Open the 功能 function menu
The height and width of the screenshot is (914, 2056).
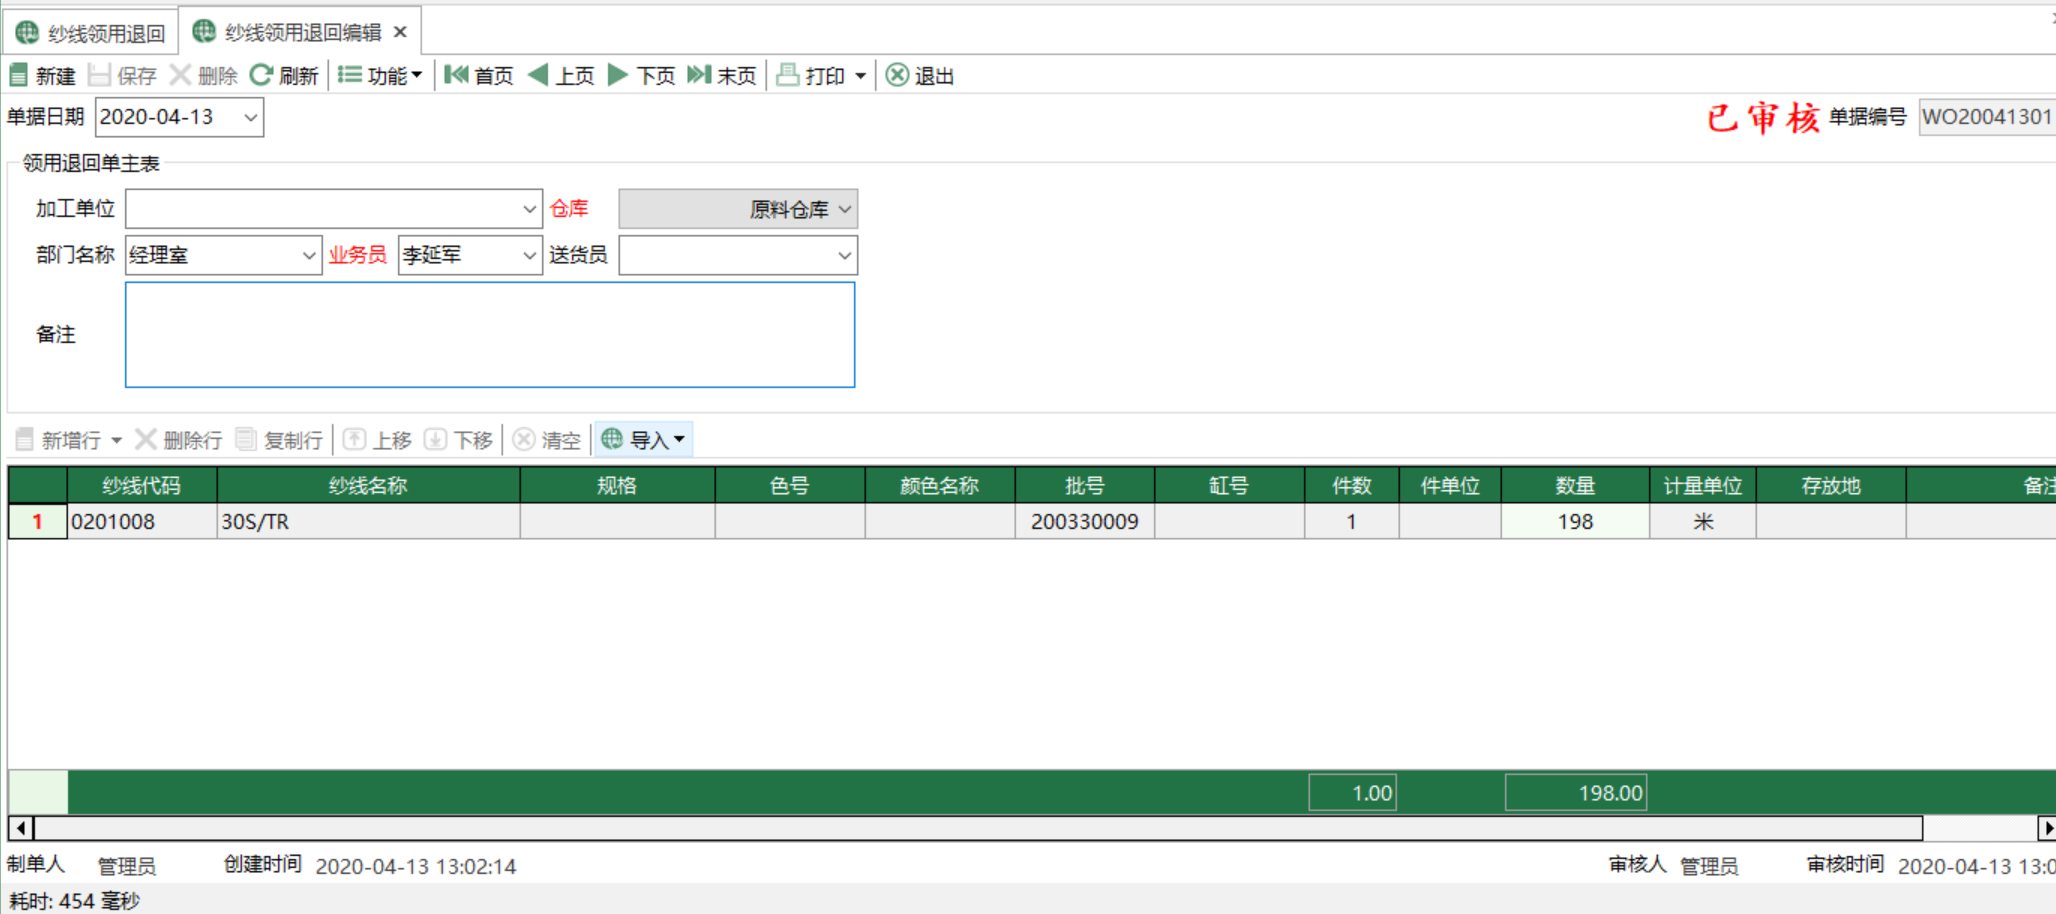380,75
